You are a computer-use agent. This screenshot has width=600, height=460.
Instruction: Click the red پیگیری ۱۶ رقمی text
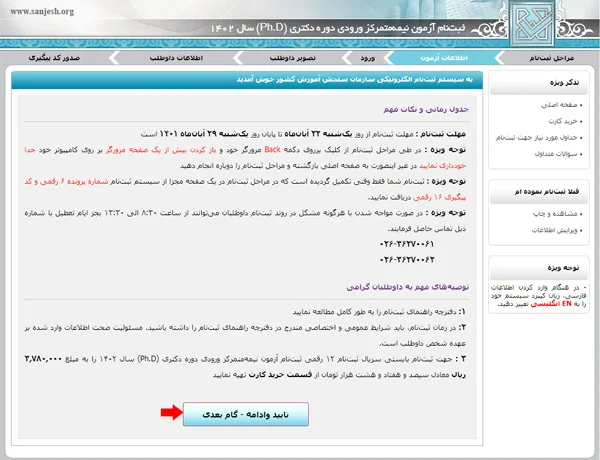439,197
